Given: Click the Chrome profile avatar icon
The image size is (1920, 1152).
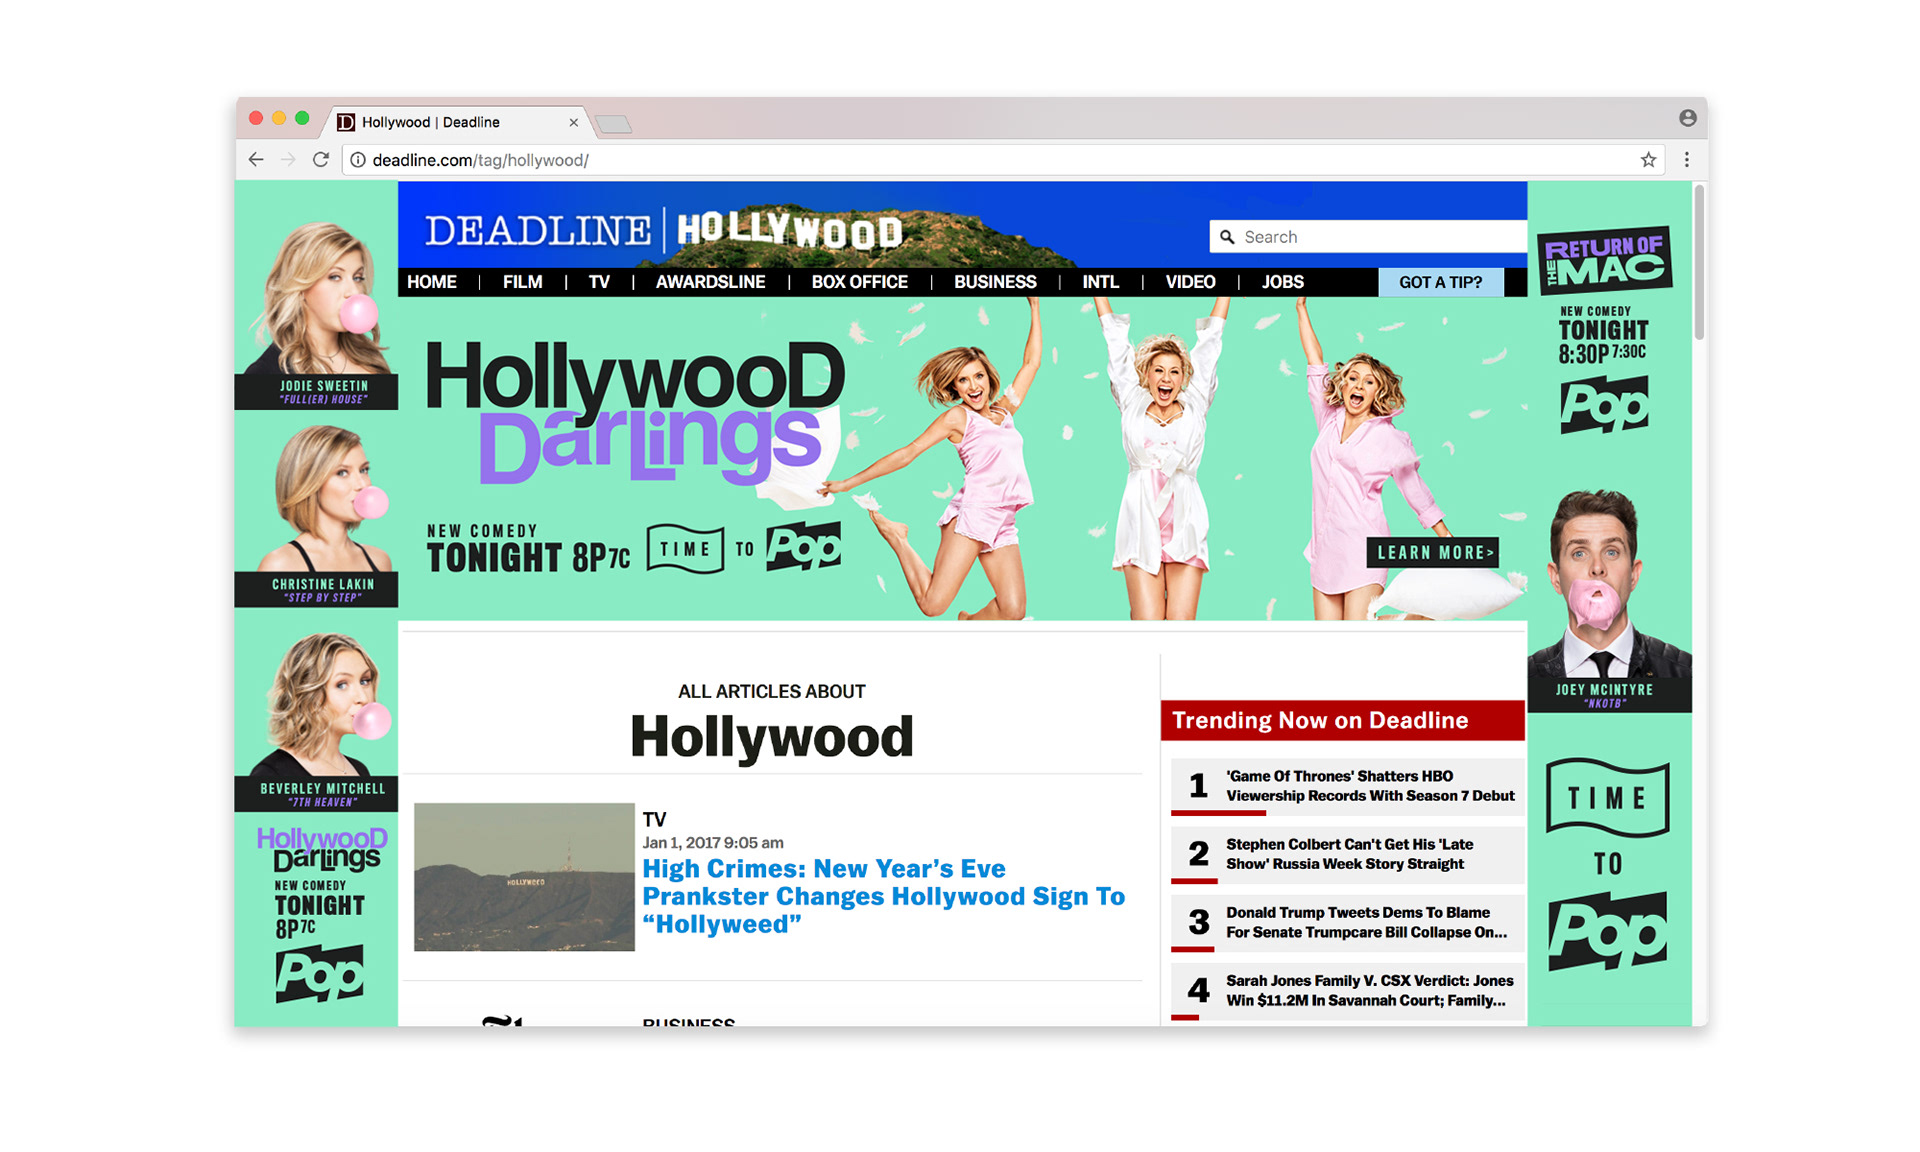Looking at the screenshot, I should pos(1687,118).
